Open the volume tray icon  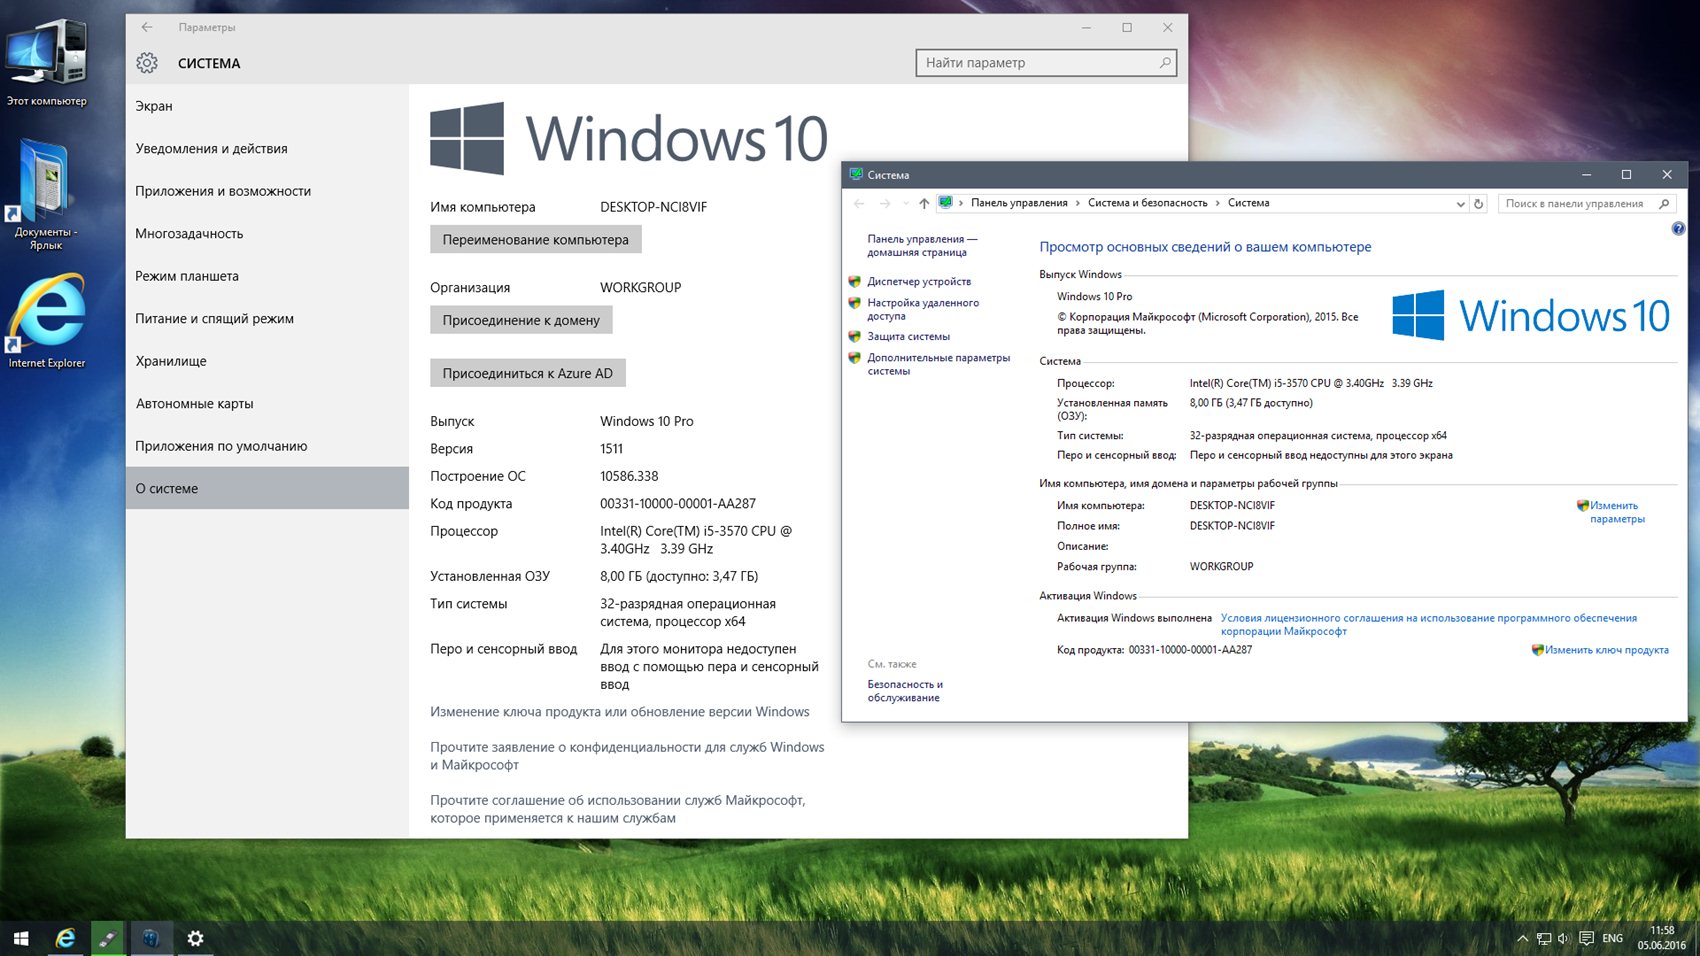[x=1564, y=938]
